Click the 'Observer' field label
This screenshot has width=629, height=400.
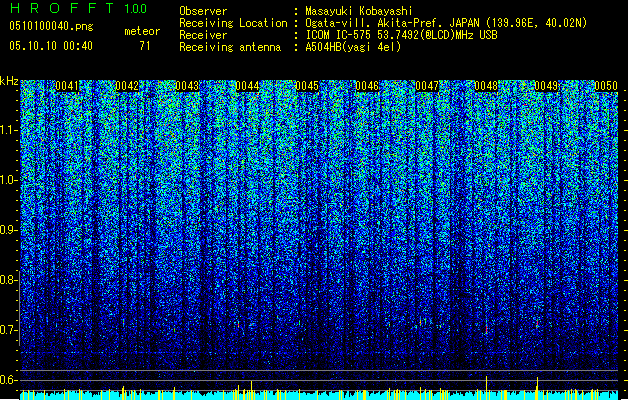click(203, 11)
